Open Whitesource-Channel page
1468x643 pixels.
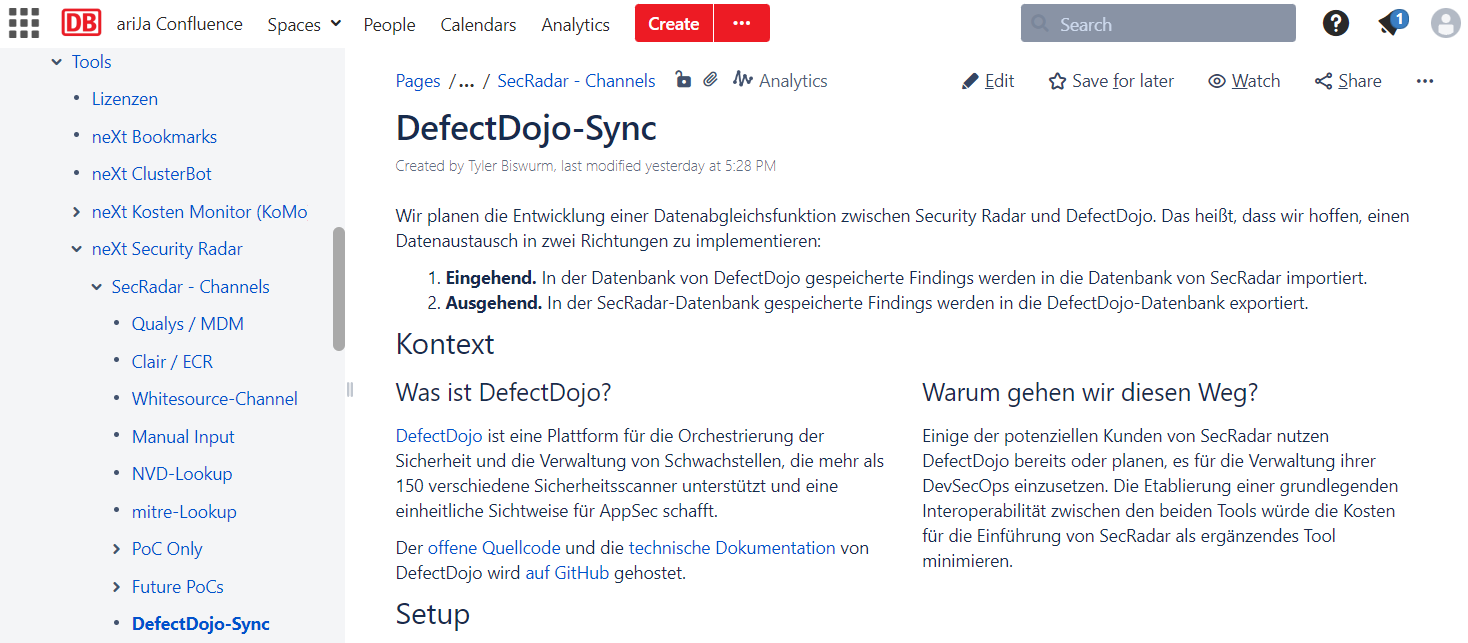(x=215, y=399)
